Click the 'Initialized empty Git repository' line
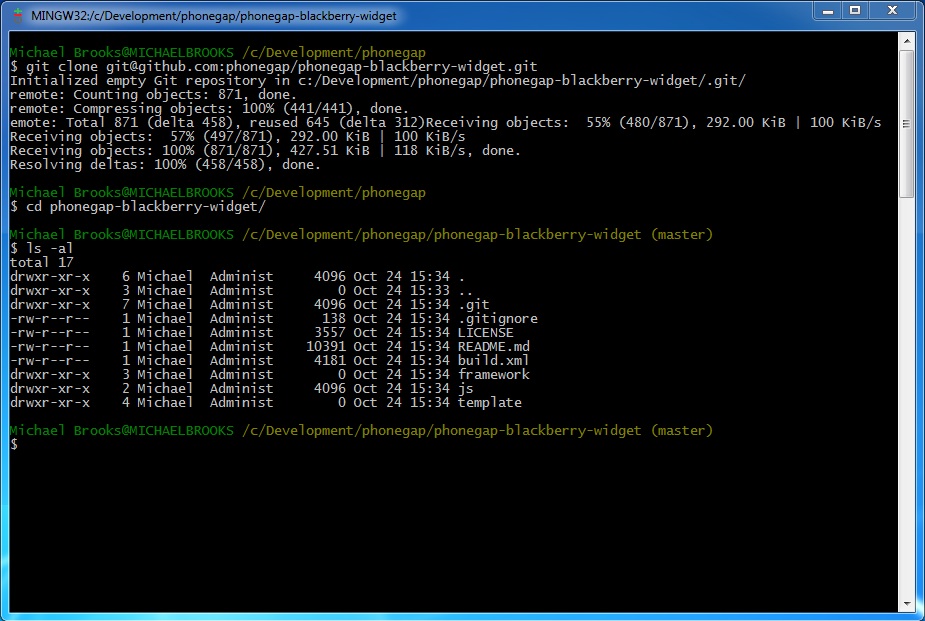This screenshot has width=925, height=621. [378, 81]
